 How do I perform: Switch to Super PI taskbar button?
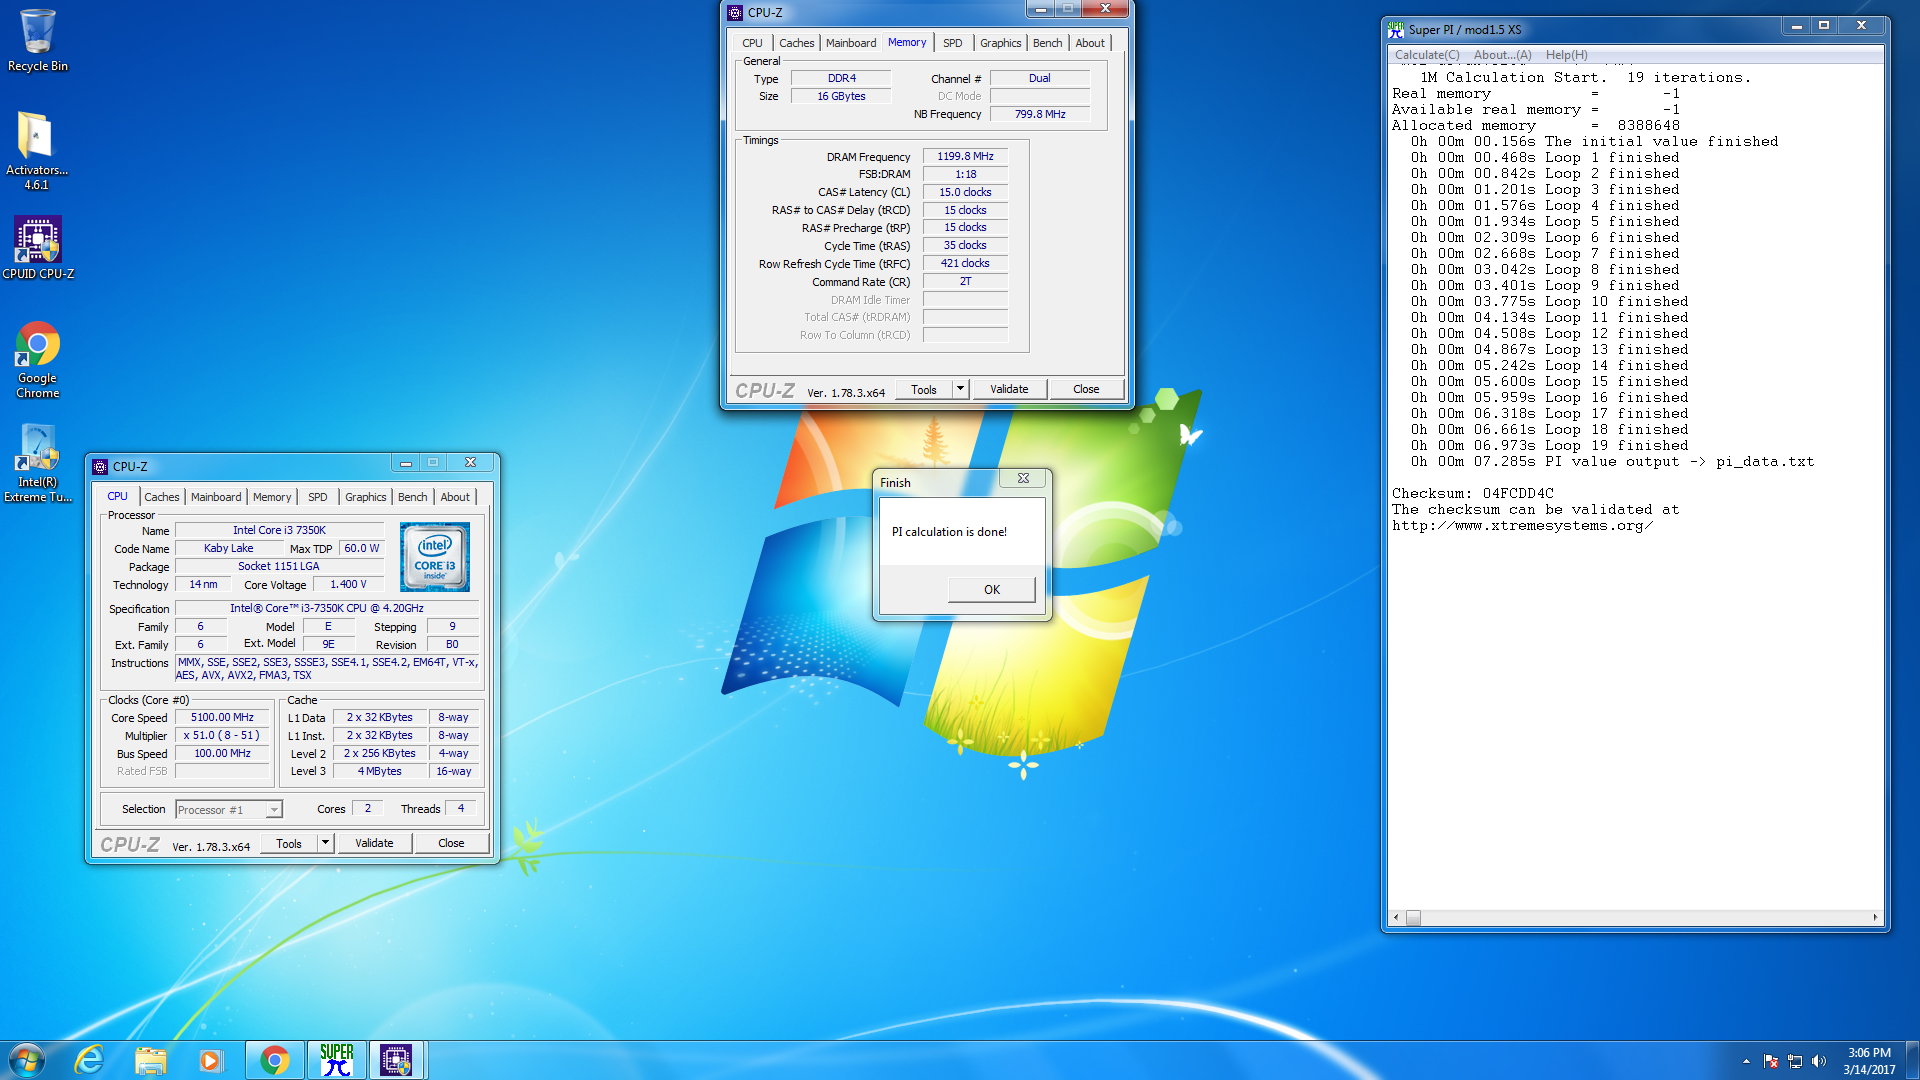[337, 1060]
